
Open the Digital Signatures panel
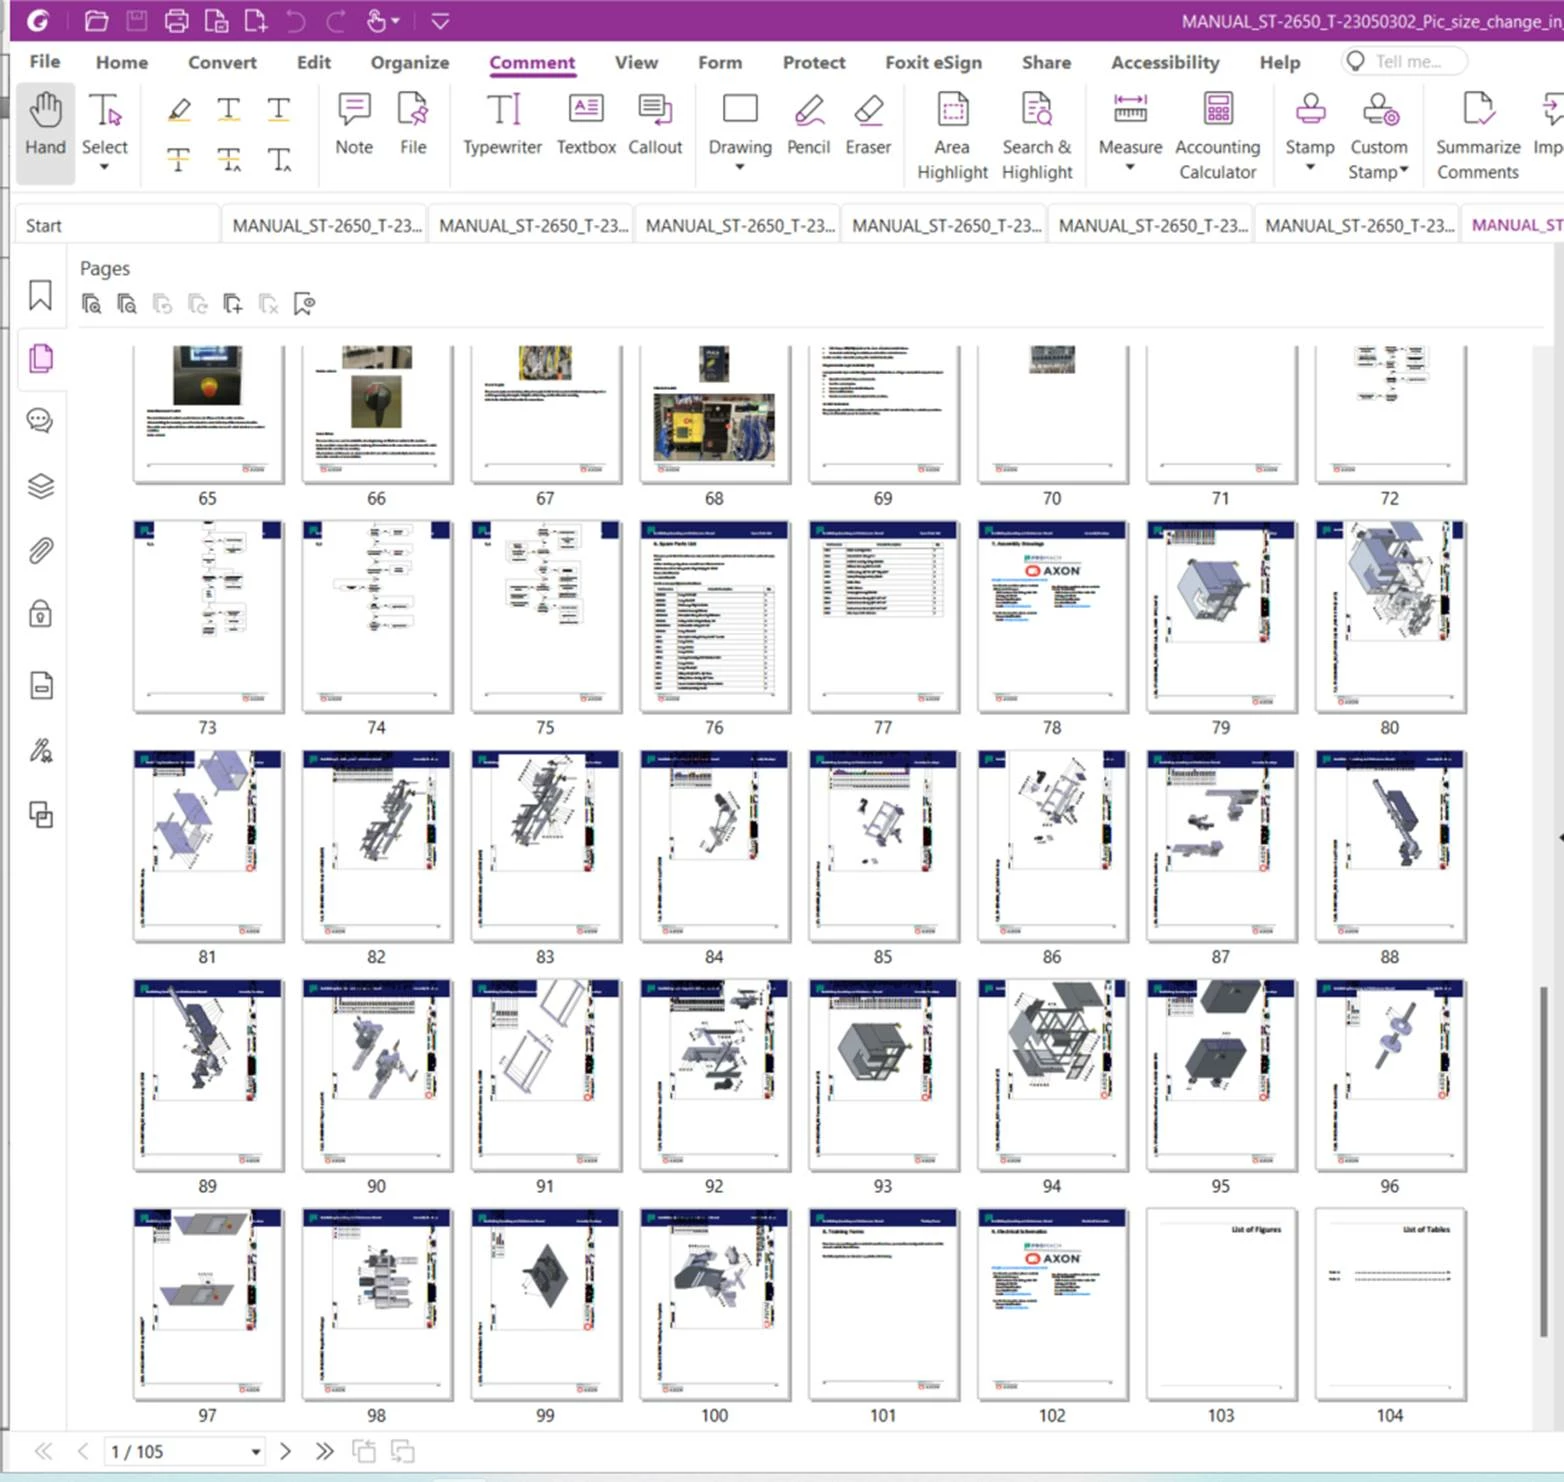point(40,750)
